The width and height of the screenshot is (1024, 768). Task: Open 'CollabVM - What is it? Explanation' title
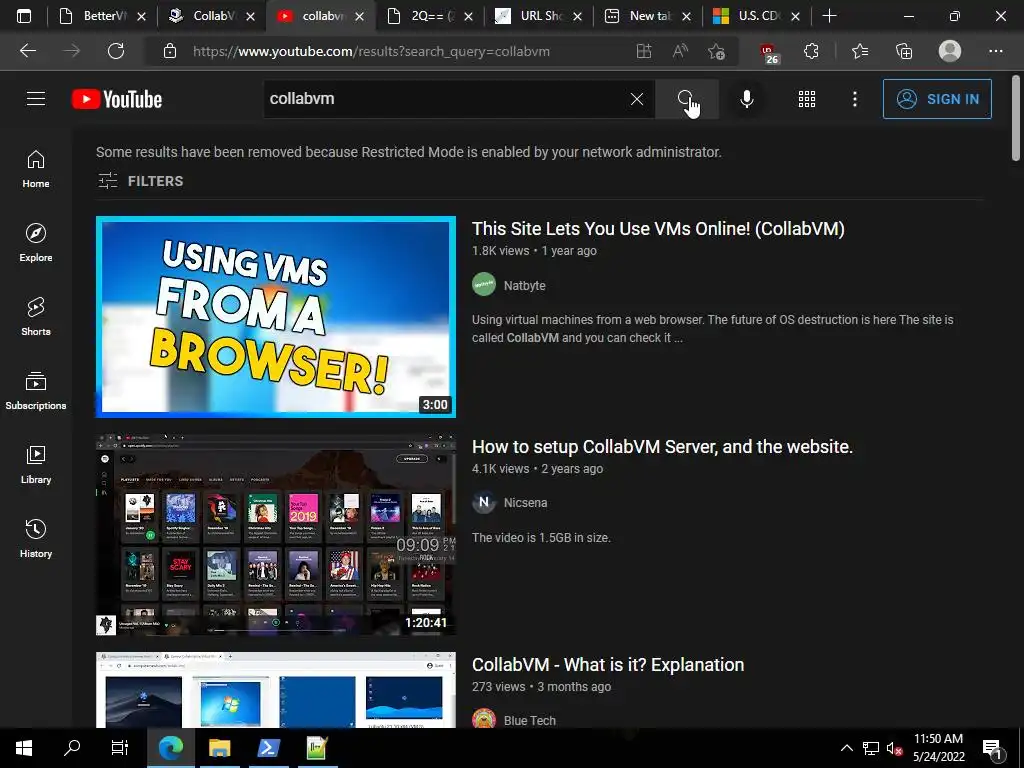[x=608, y=665]
